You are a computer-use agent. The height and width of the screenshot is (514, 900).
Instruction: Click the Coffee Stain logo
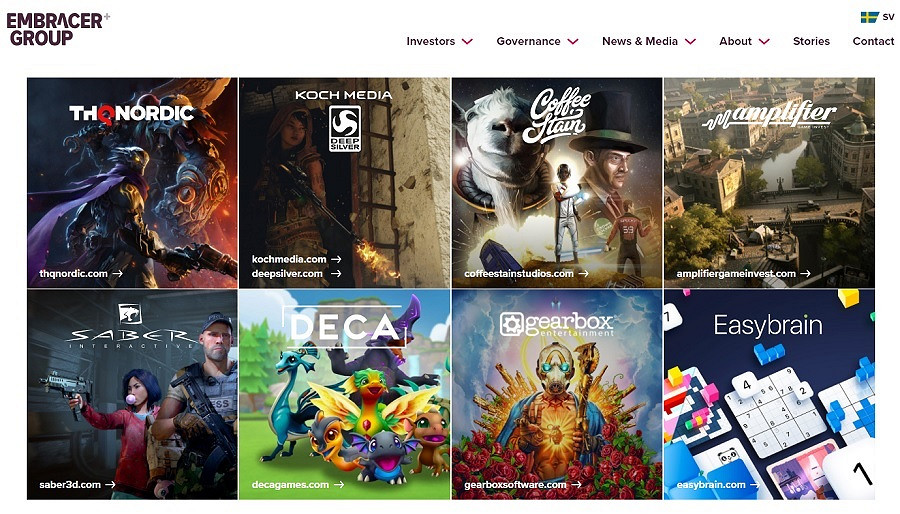[557, 115]
